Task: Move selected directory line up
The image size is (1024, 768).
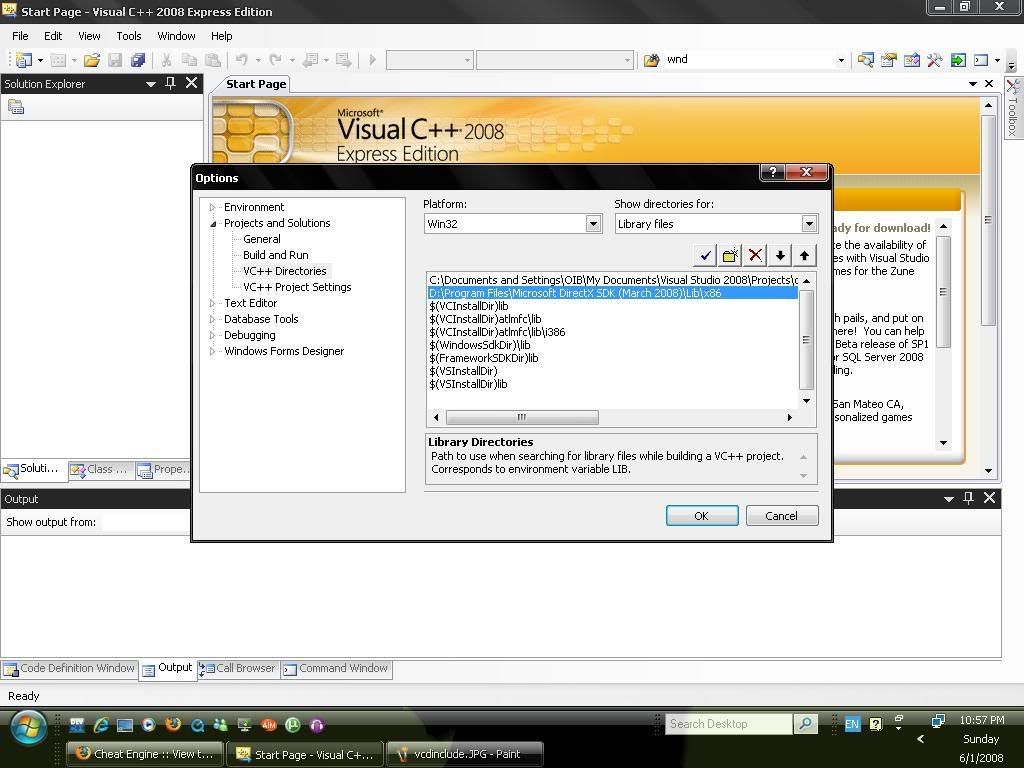Action: [x=805, y=255]
